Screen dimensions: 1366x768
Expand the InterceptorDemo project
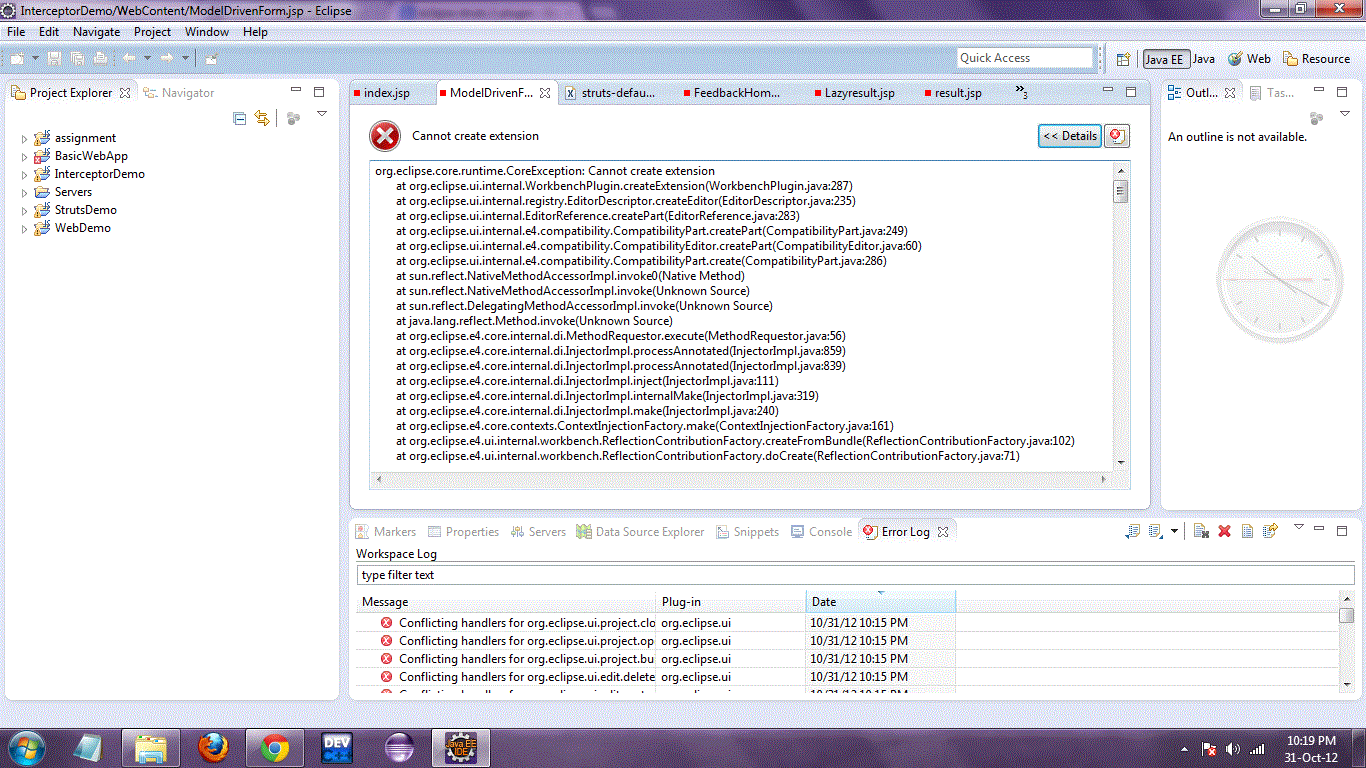25,174
